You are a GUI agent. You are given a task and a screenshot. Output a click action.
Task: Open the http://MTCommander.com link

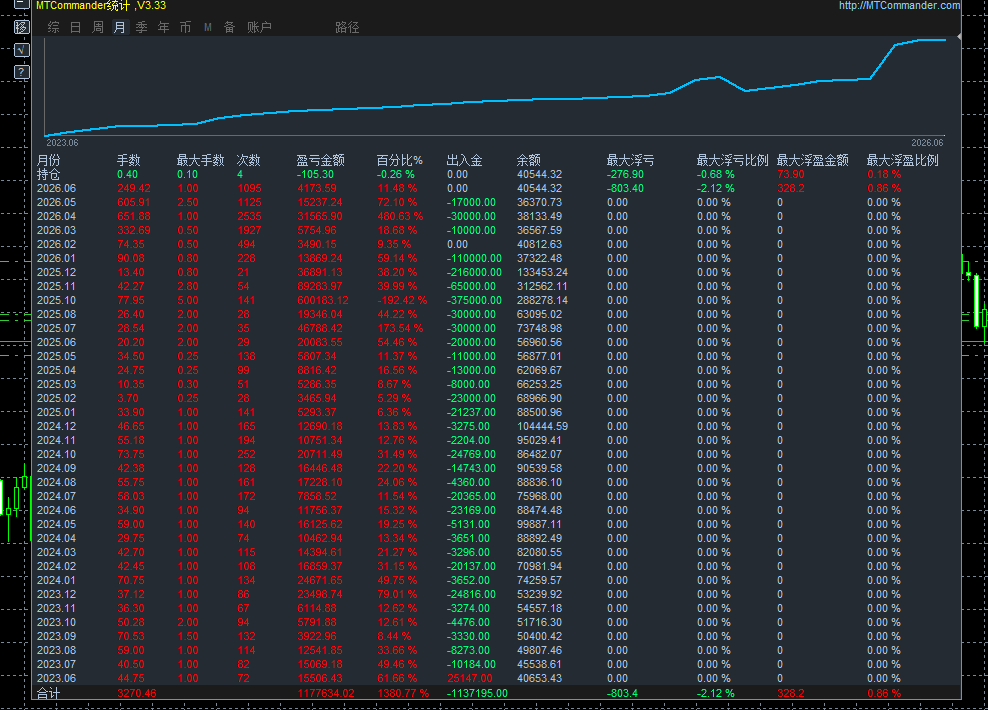coord(900,6)
